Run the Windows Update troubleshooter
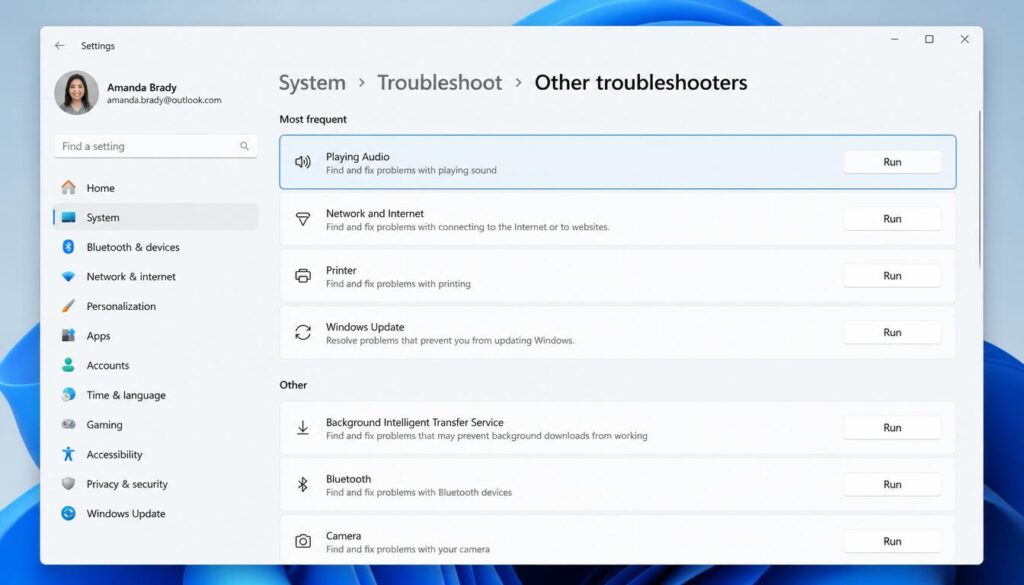 892,332
